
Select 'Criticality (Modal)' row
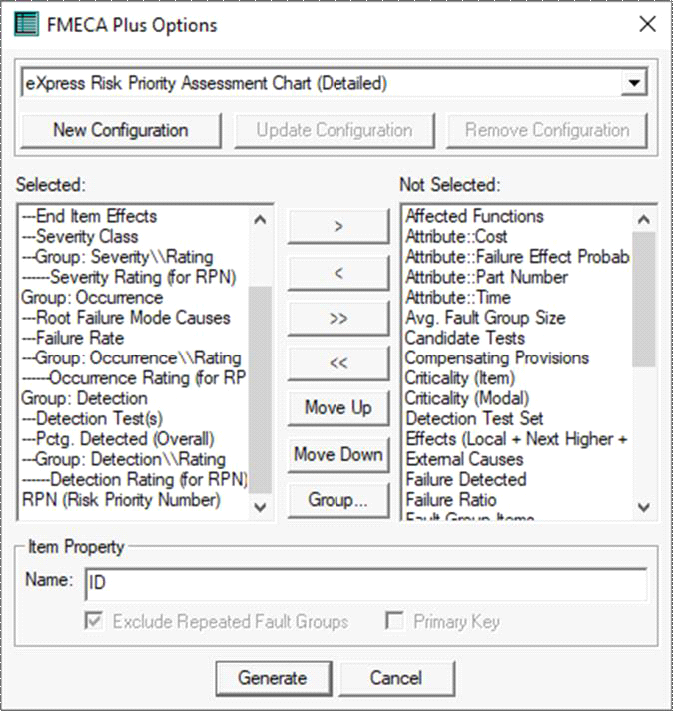(517, 399)
